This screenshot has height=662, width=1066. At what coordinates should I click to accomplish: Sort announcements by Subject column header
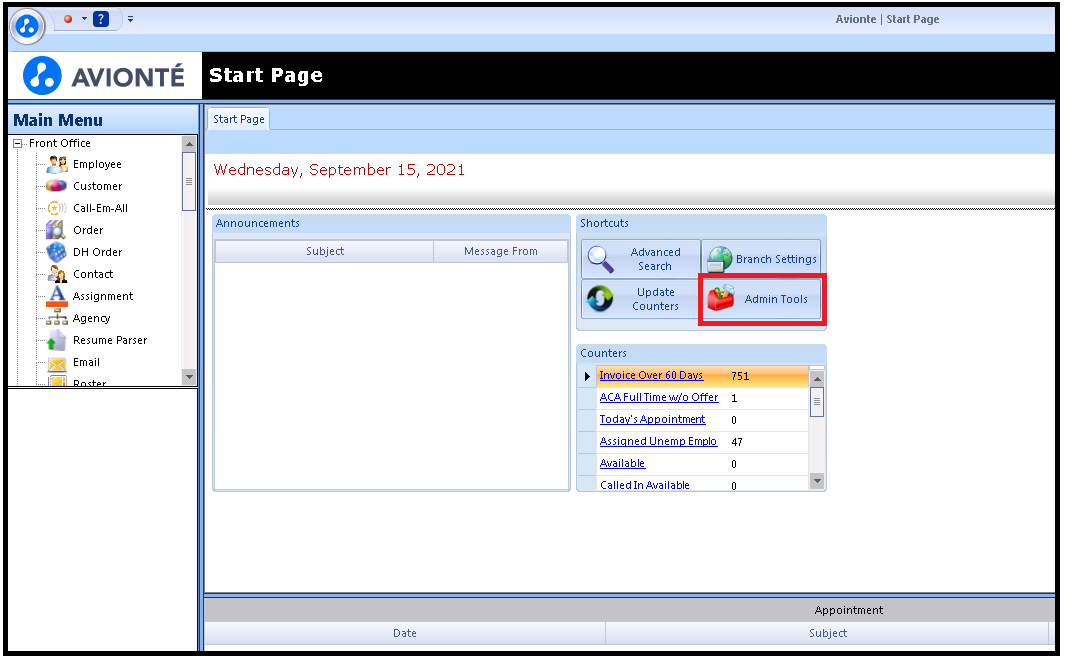(324, 251)
